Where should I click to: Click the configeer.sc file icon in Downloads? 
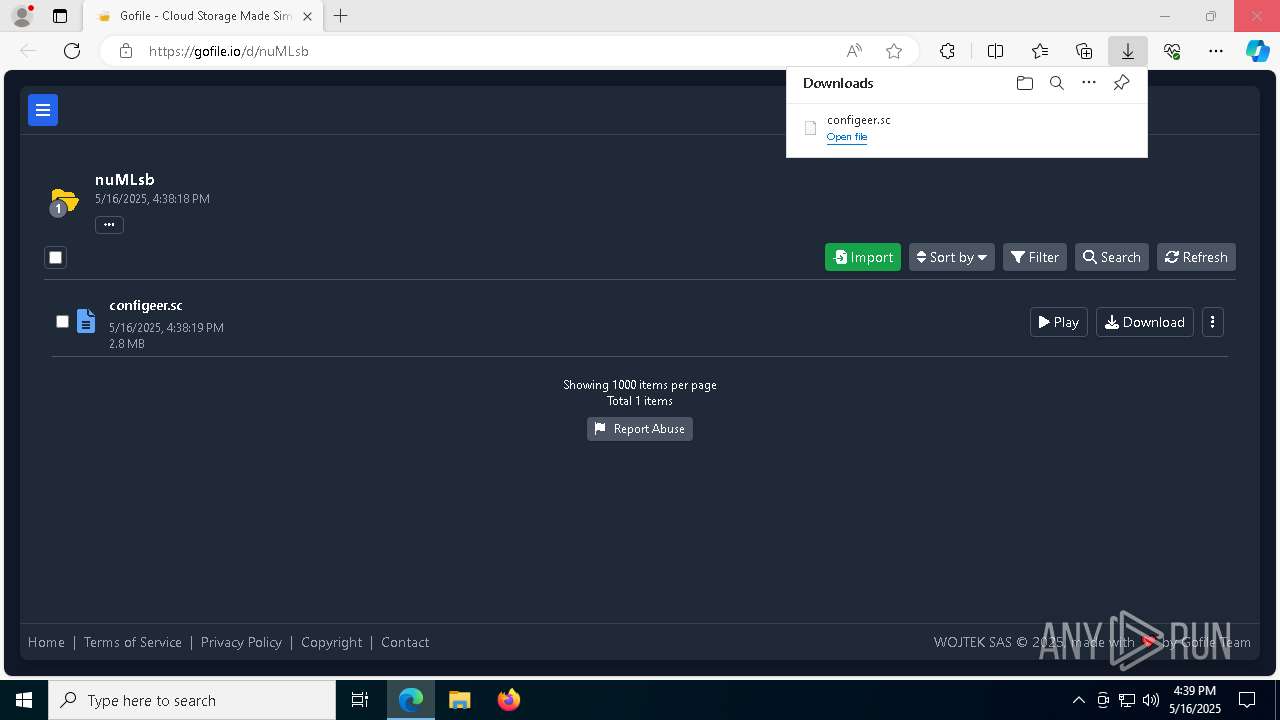click(810, 128)
